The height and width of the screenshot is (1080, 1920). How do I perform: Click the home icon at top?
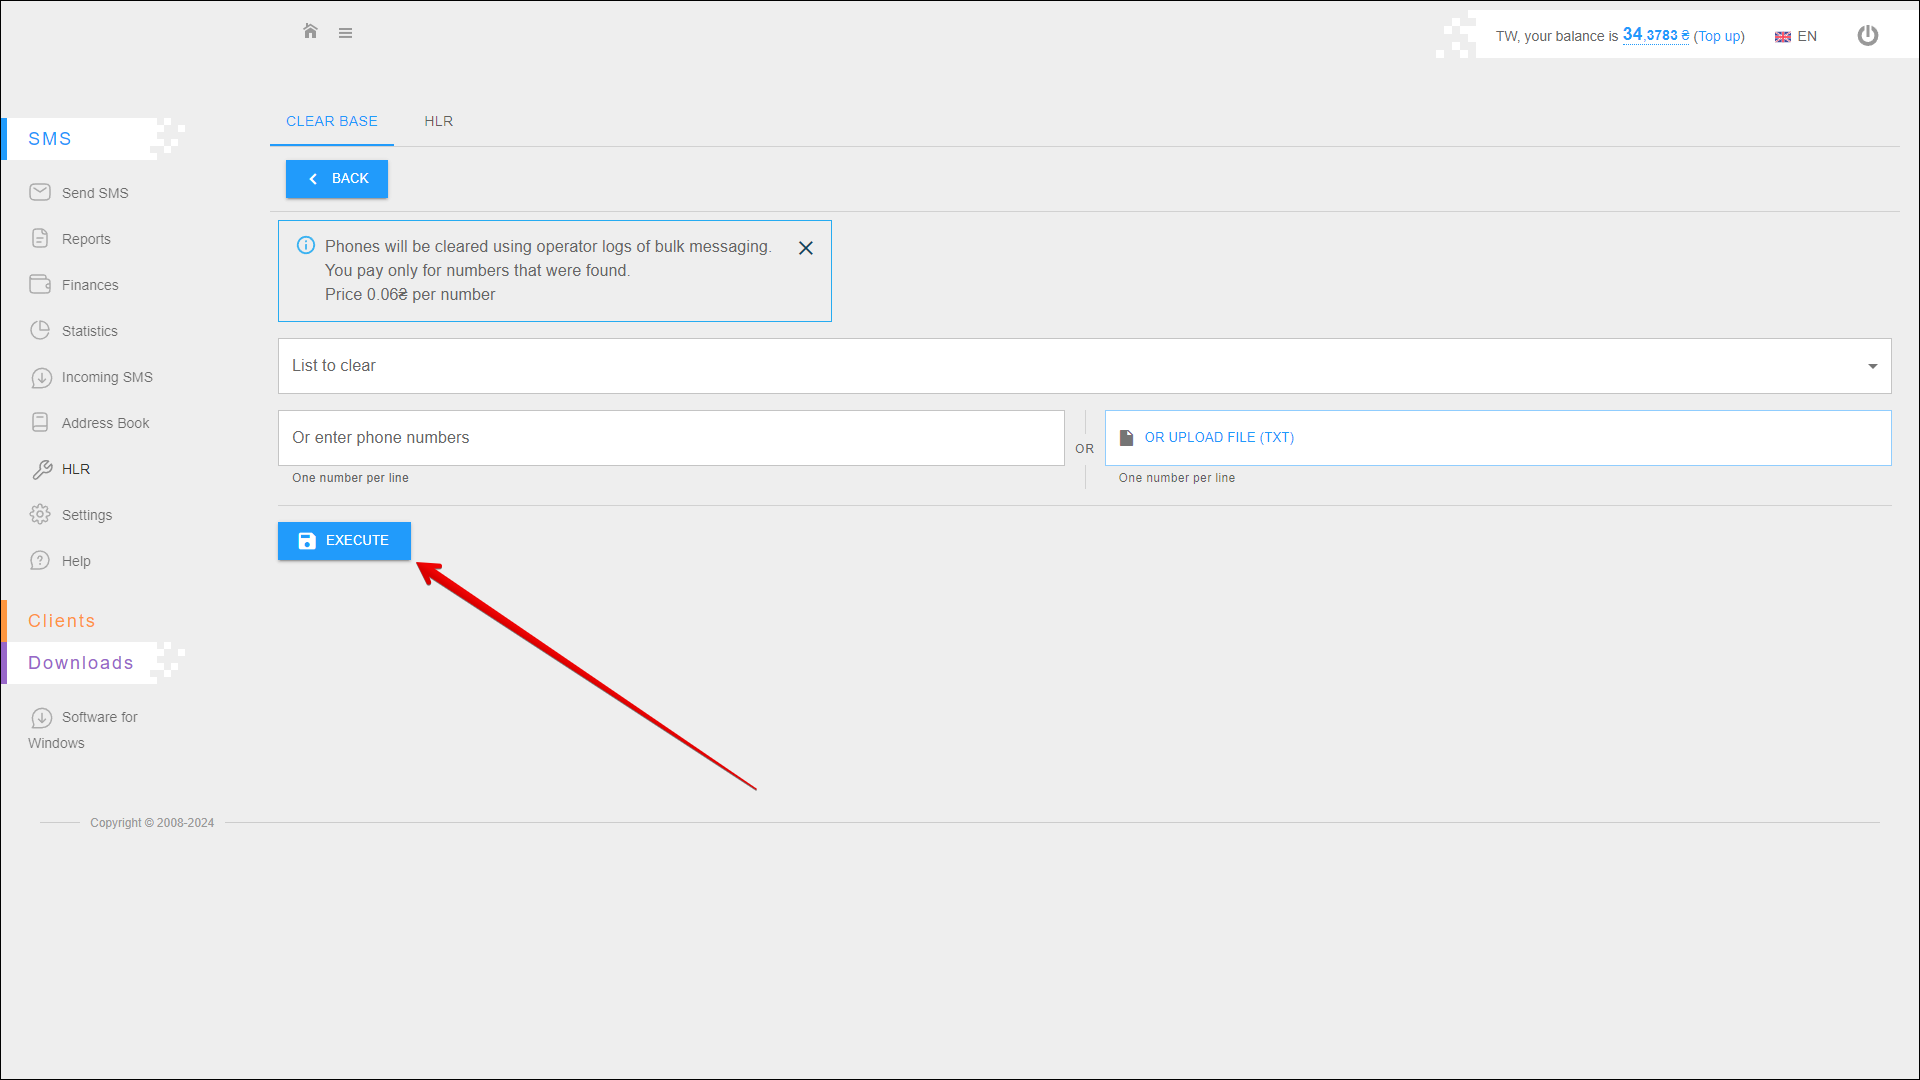click(x=310, y=32)
